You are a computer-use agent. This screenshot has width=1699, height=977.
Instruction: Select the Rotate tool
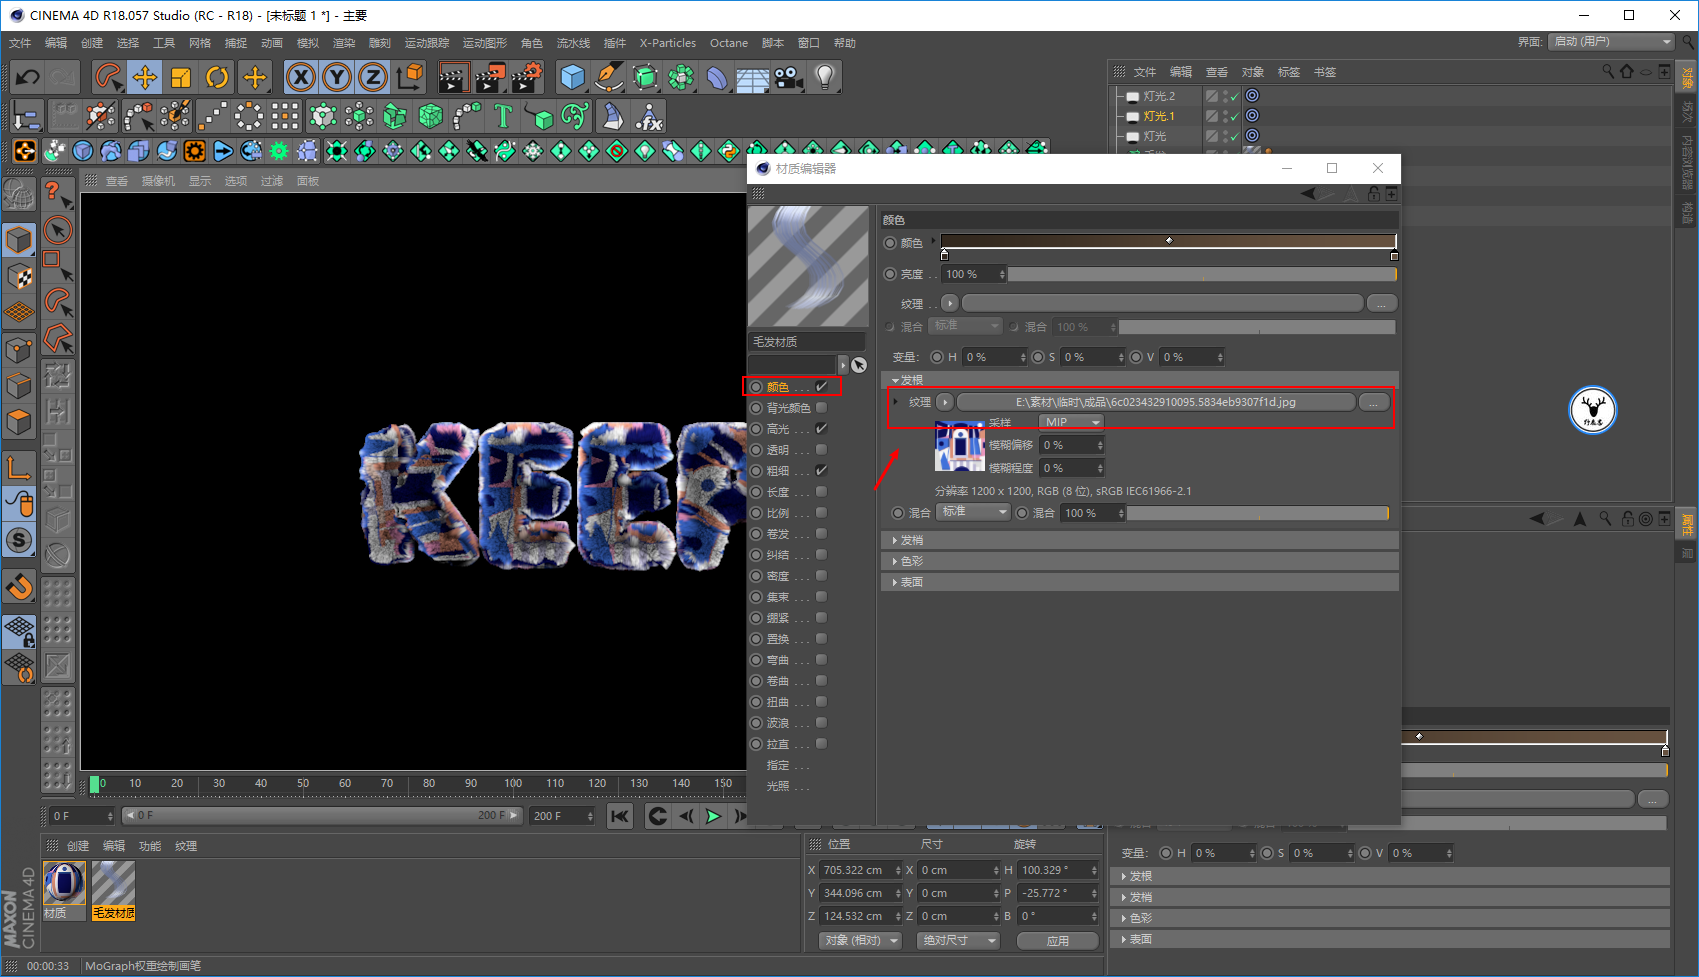coord(217,77)
